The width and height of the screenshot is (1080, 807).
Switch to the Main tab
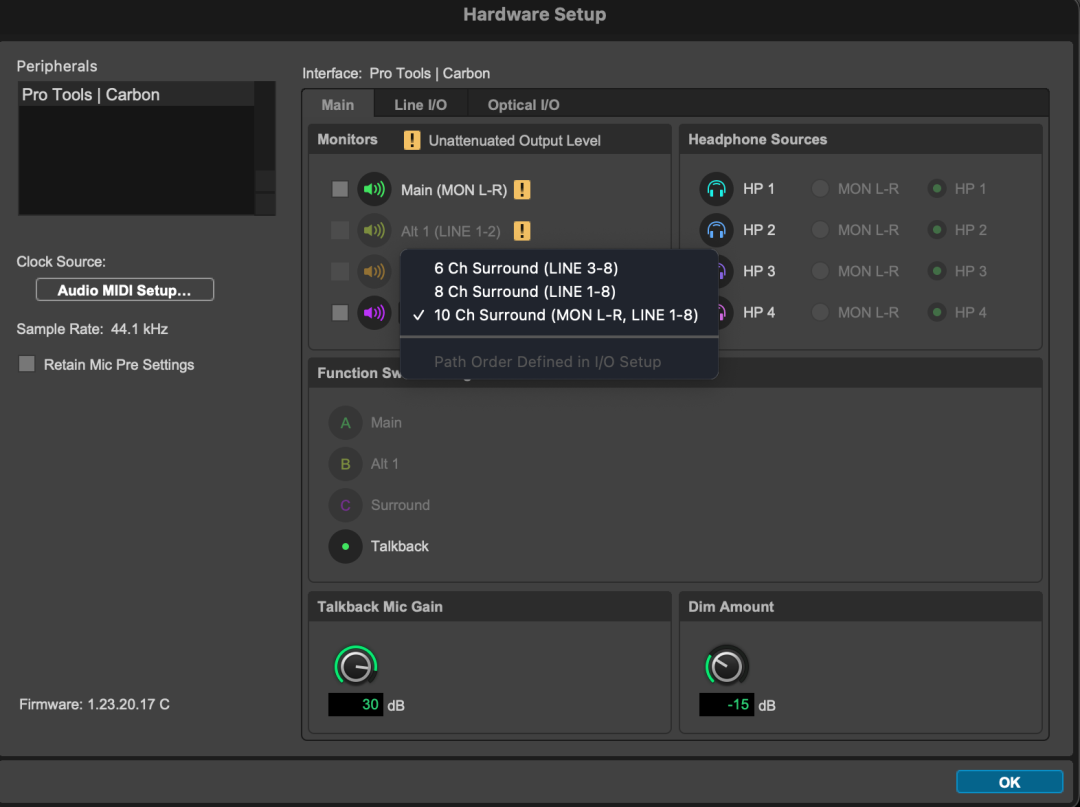point(338,105)
